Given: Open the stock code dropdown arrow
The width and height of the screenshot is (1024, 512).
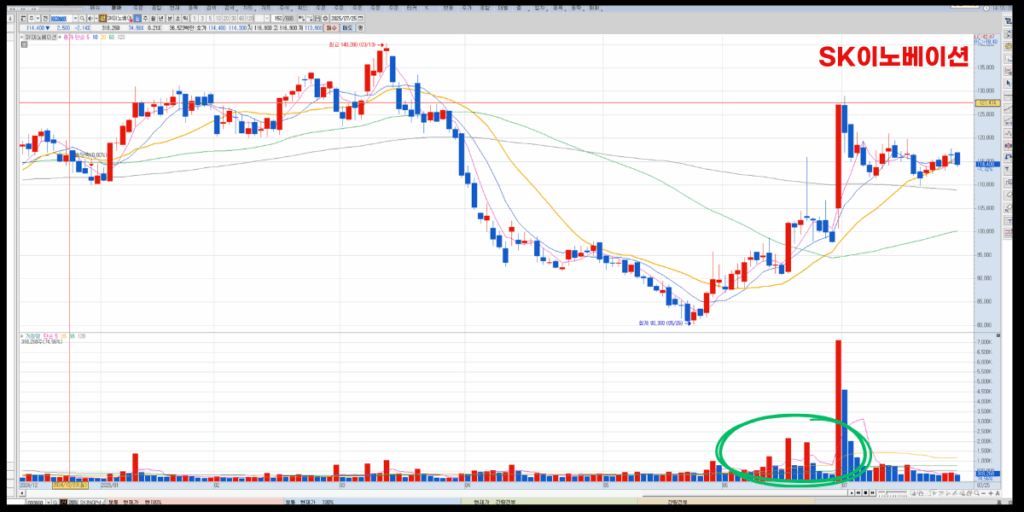Looking at the screenshot, I should 74,18.
